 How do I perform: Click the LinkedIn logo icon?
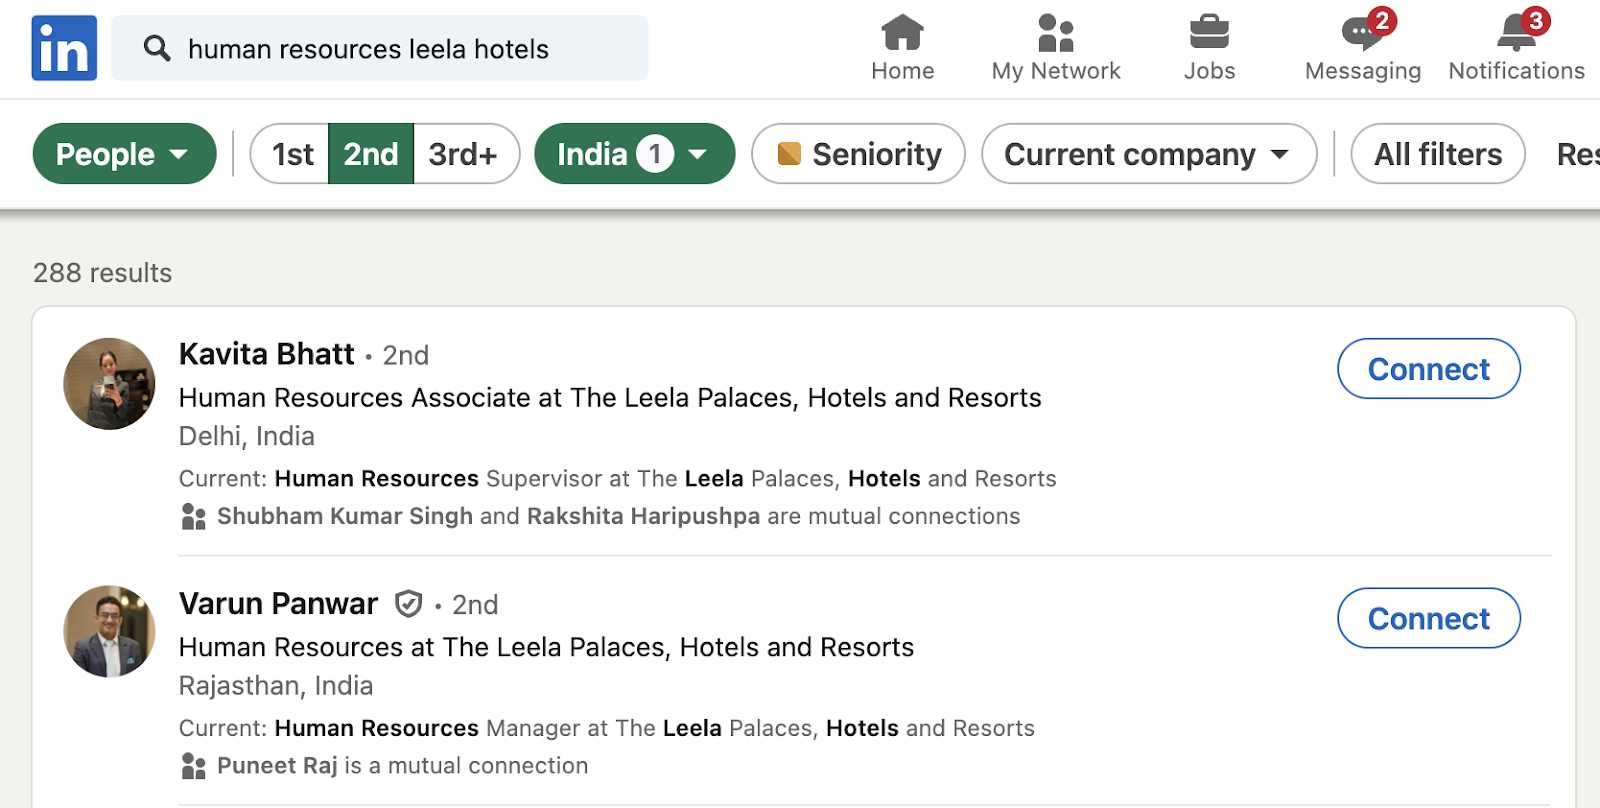pos(64,48)
